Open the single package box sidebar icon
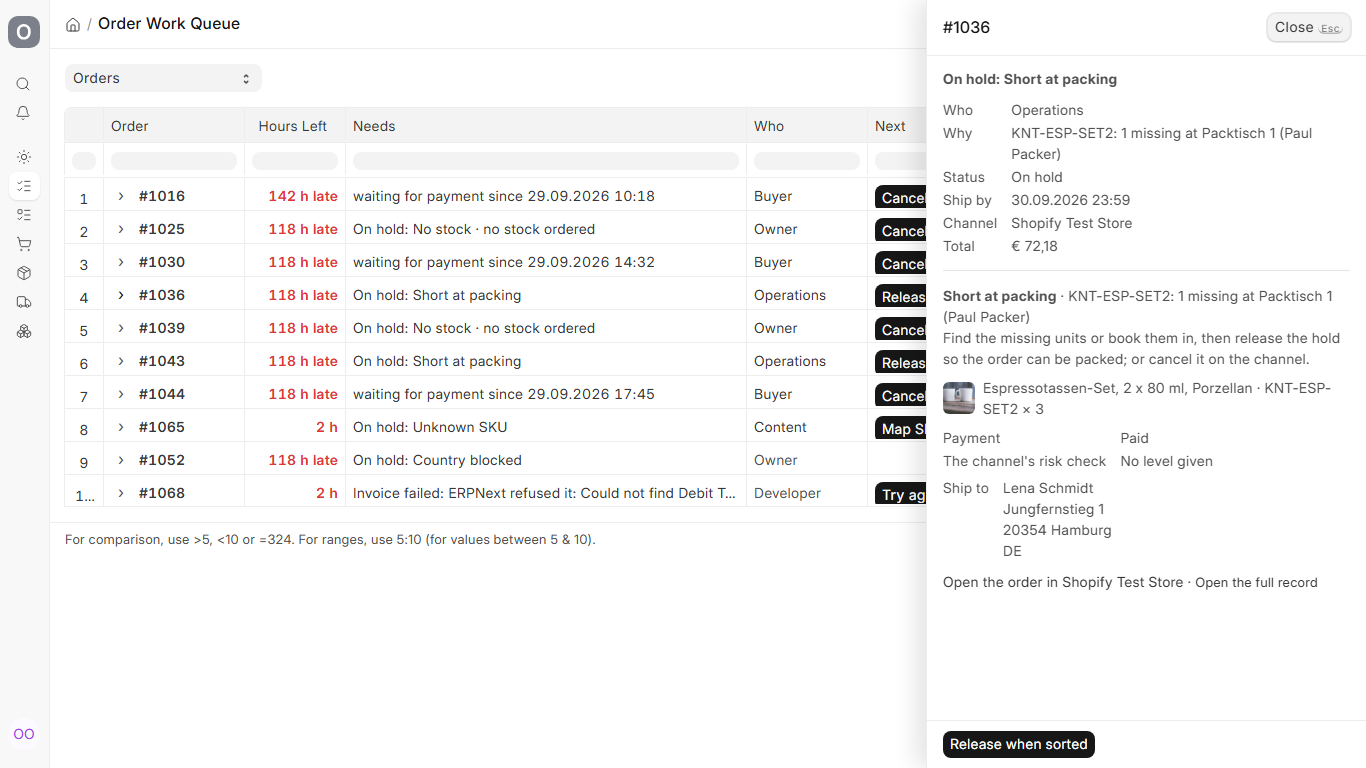 [x=24, y=273]
